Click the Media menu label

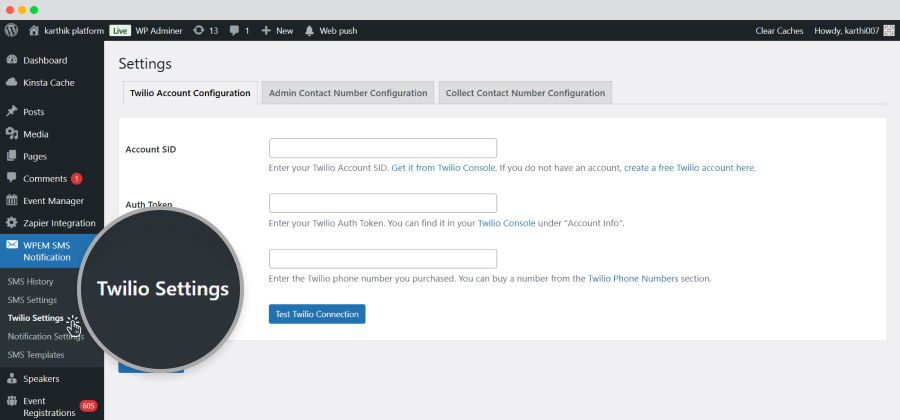click(36, 134)
